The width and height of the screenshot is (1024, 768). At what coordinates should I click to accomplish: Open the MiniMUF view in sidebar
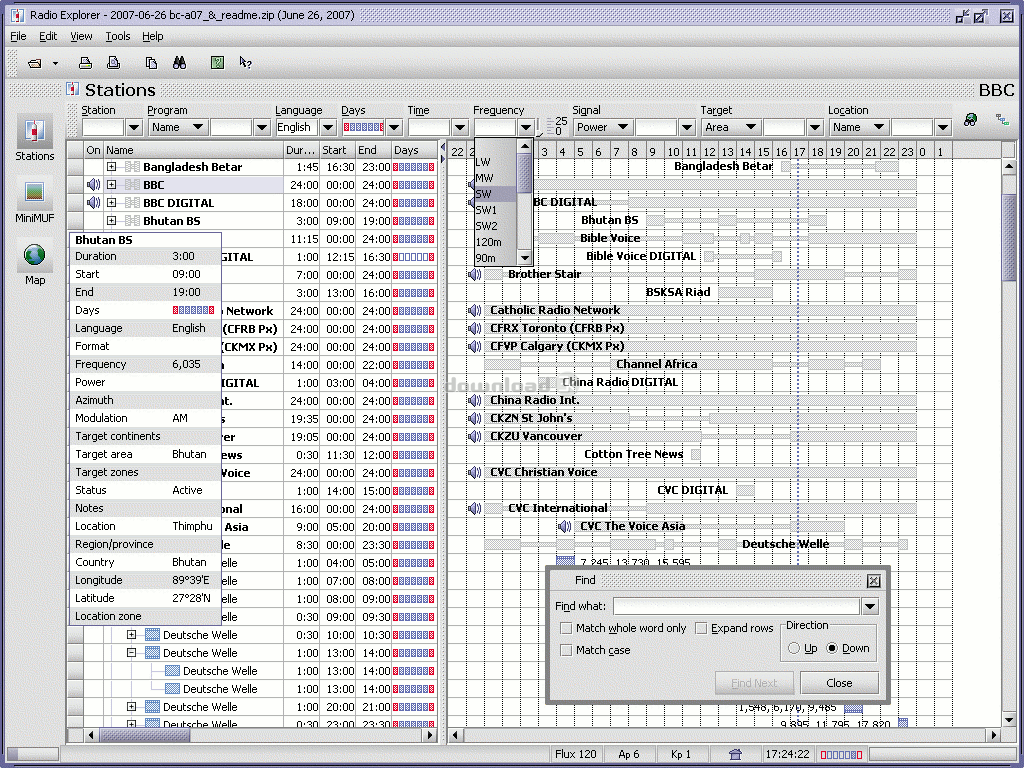pyautogui.click(x=35, y=200)
